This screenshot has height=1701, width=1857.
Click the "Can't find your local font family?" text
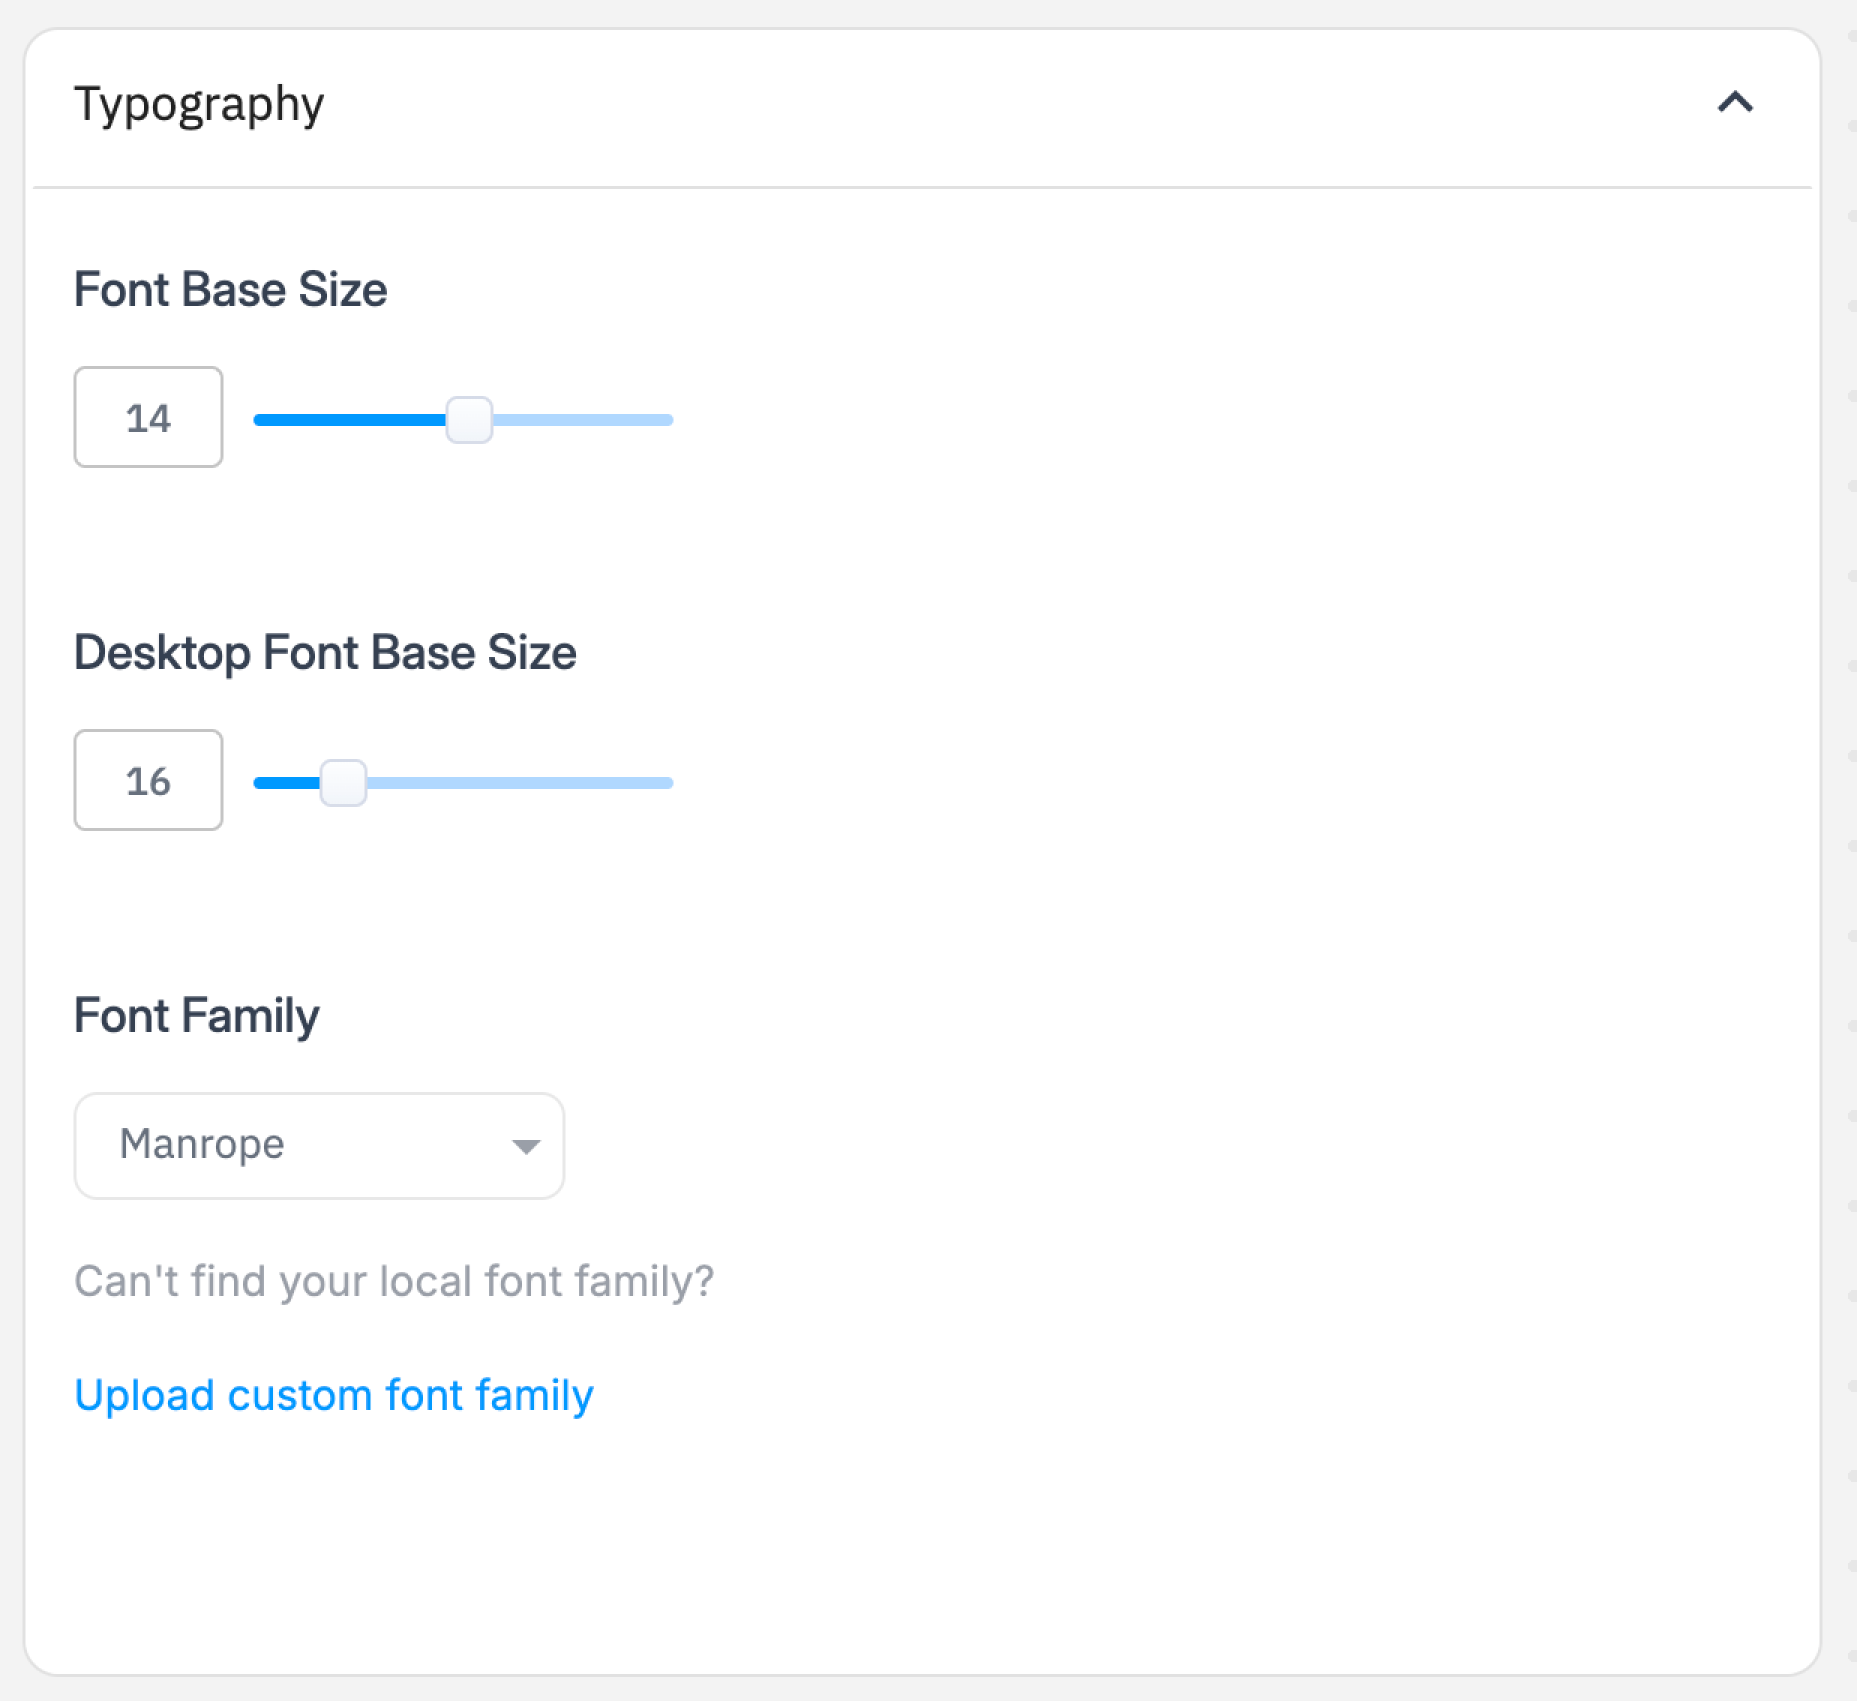click(394, 1281)
